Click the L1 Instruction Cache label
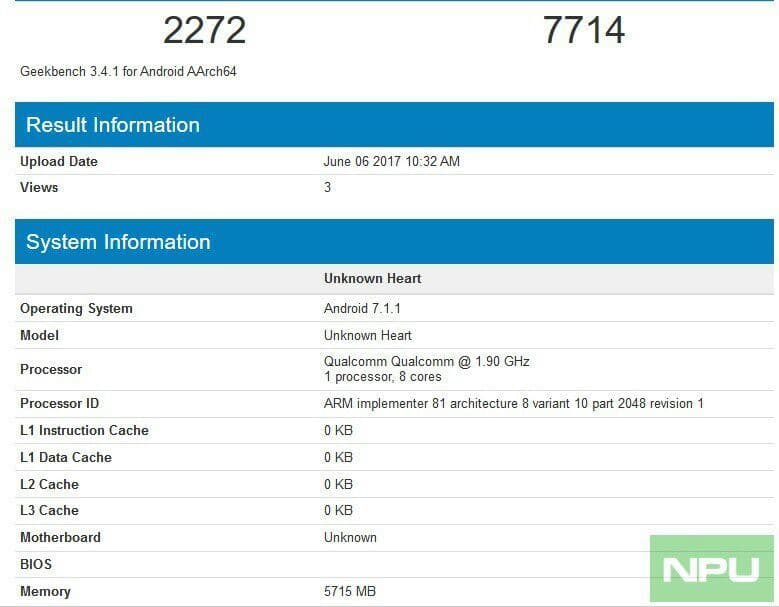Image resolution: width=779 pixels, height=607 pixels. tap(84, 430)
